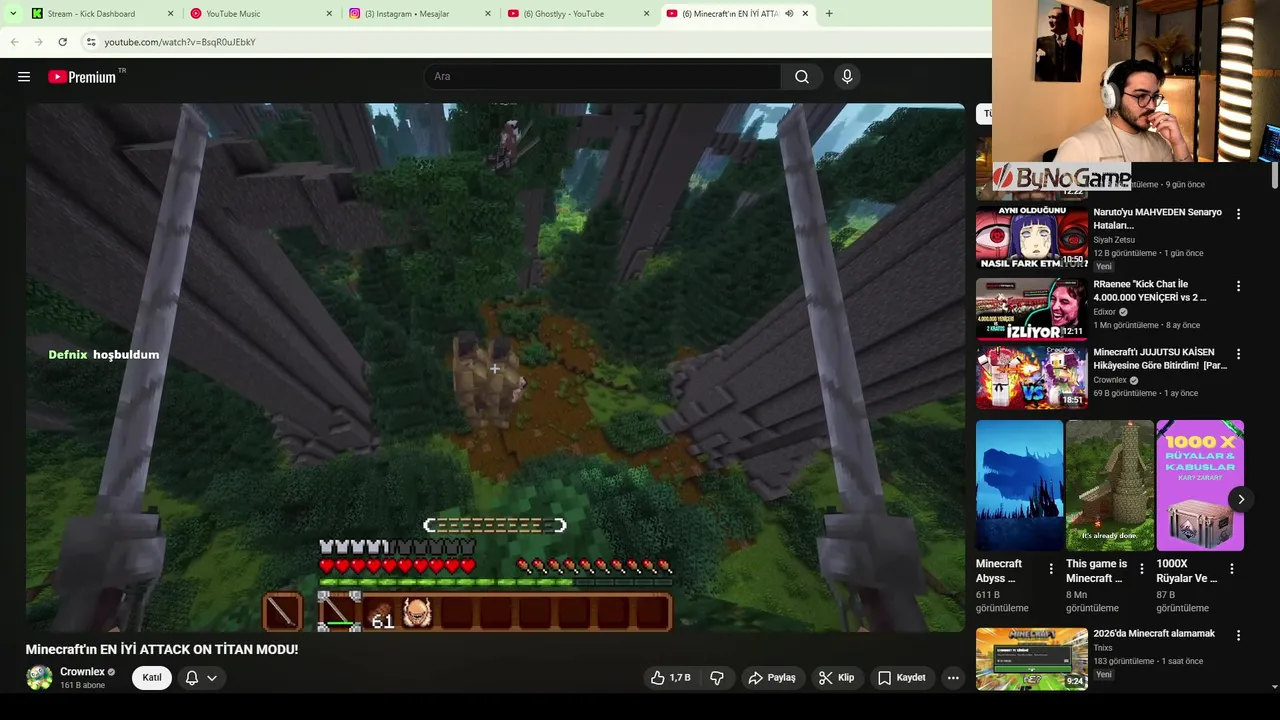Image resolution: width=1280 pixels, height=720 pixels.
Task: Open the Minecraft Abyss short thumbnail
Action: pos(1019,486)
